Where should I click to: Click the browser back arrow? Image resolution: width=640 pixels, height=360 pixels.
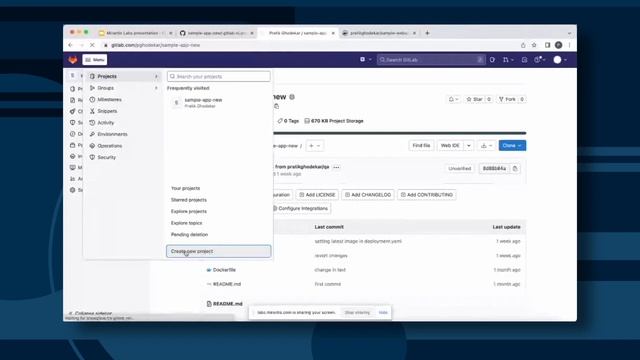[70, 45]
